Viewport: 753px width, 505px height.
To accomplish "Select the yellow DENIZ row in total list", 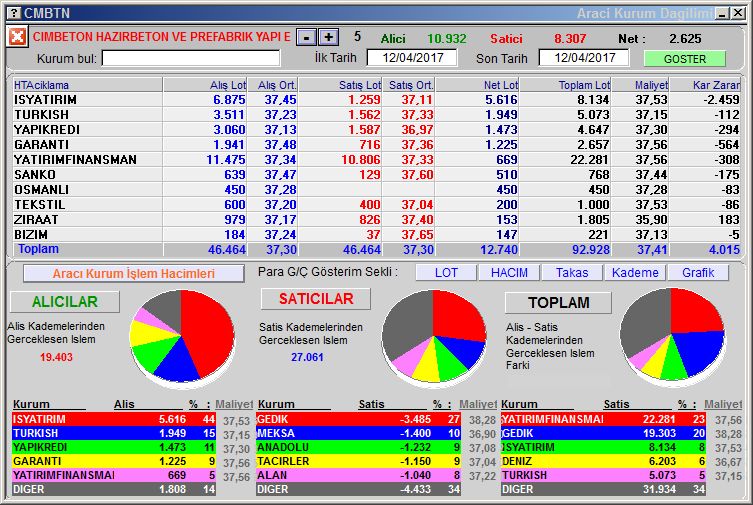I will (x=603, y=461).
